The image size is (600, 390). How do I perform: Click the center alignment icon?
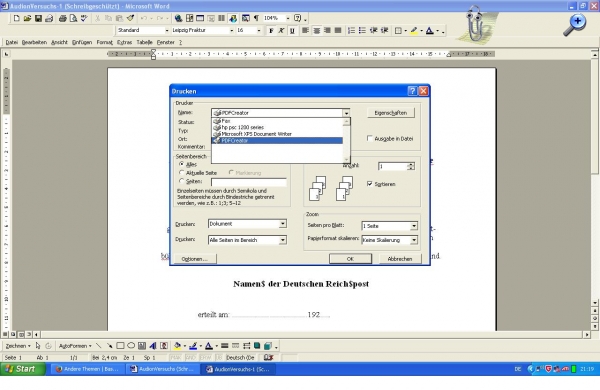click(316, 31)
